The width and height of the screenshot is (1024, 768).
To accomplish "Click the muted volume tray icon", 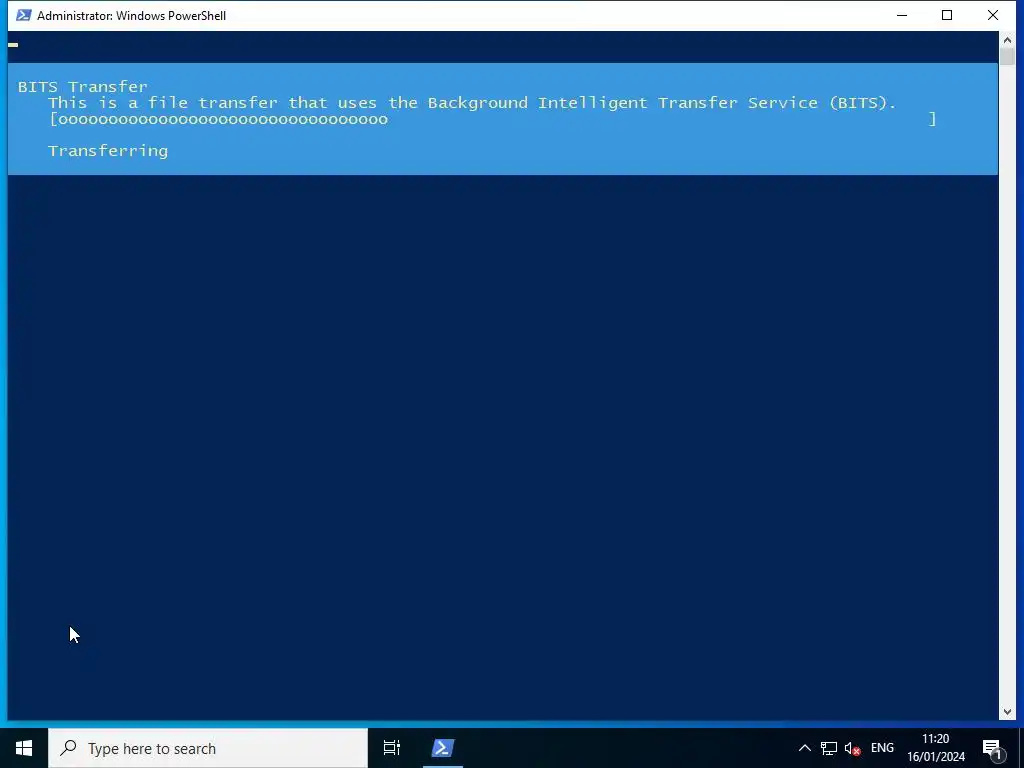I will point(852,748).
